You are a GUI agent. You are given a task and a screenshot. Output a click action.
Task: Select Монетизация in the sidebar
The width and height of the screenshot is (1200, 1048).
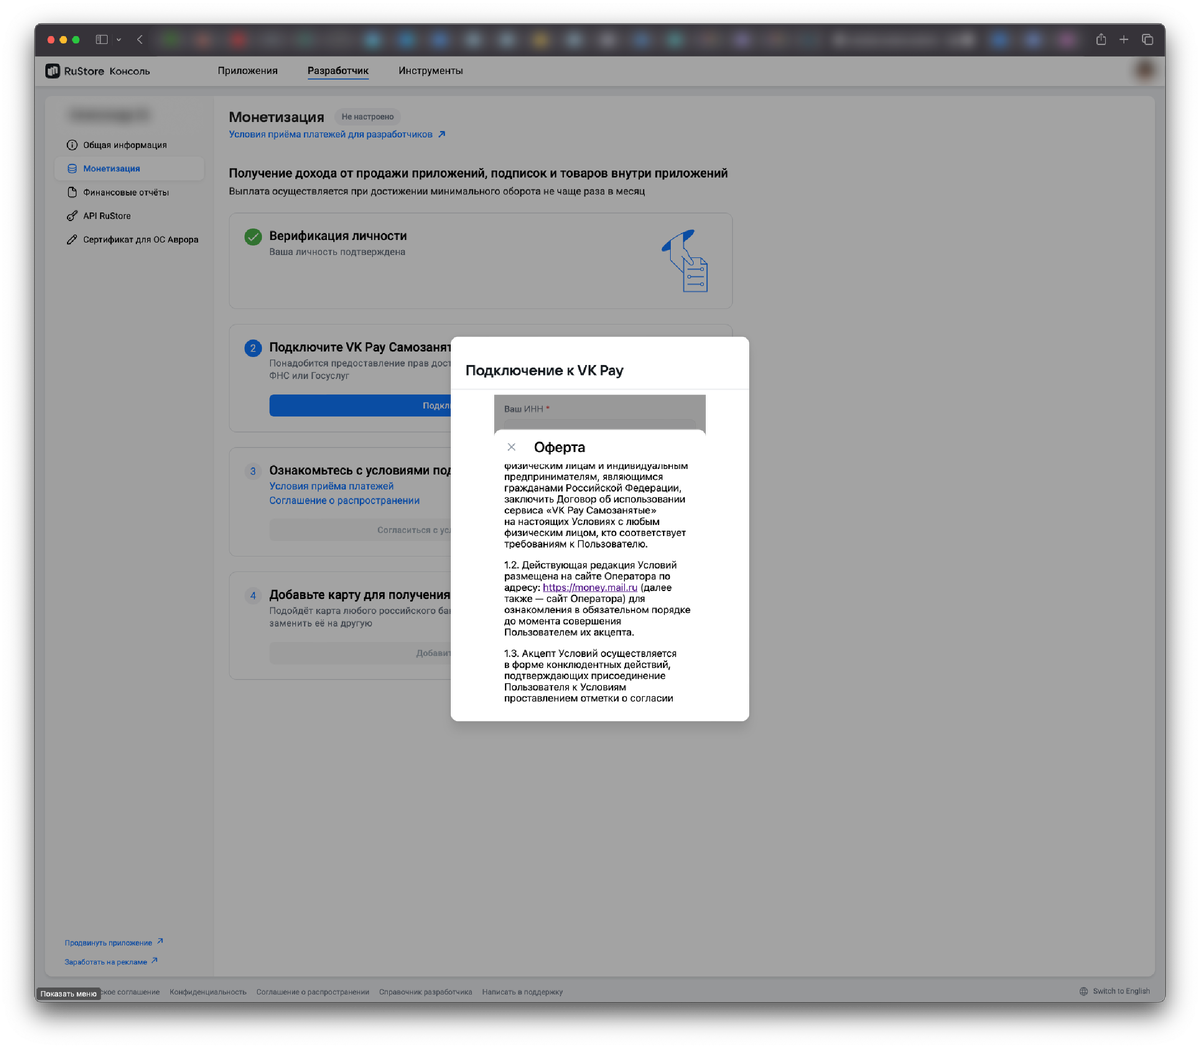click(x=130, y=169)
